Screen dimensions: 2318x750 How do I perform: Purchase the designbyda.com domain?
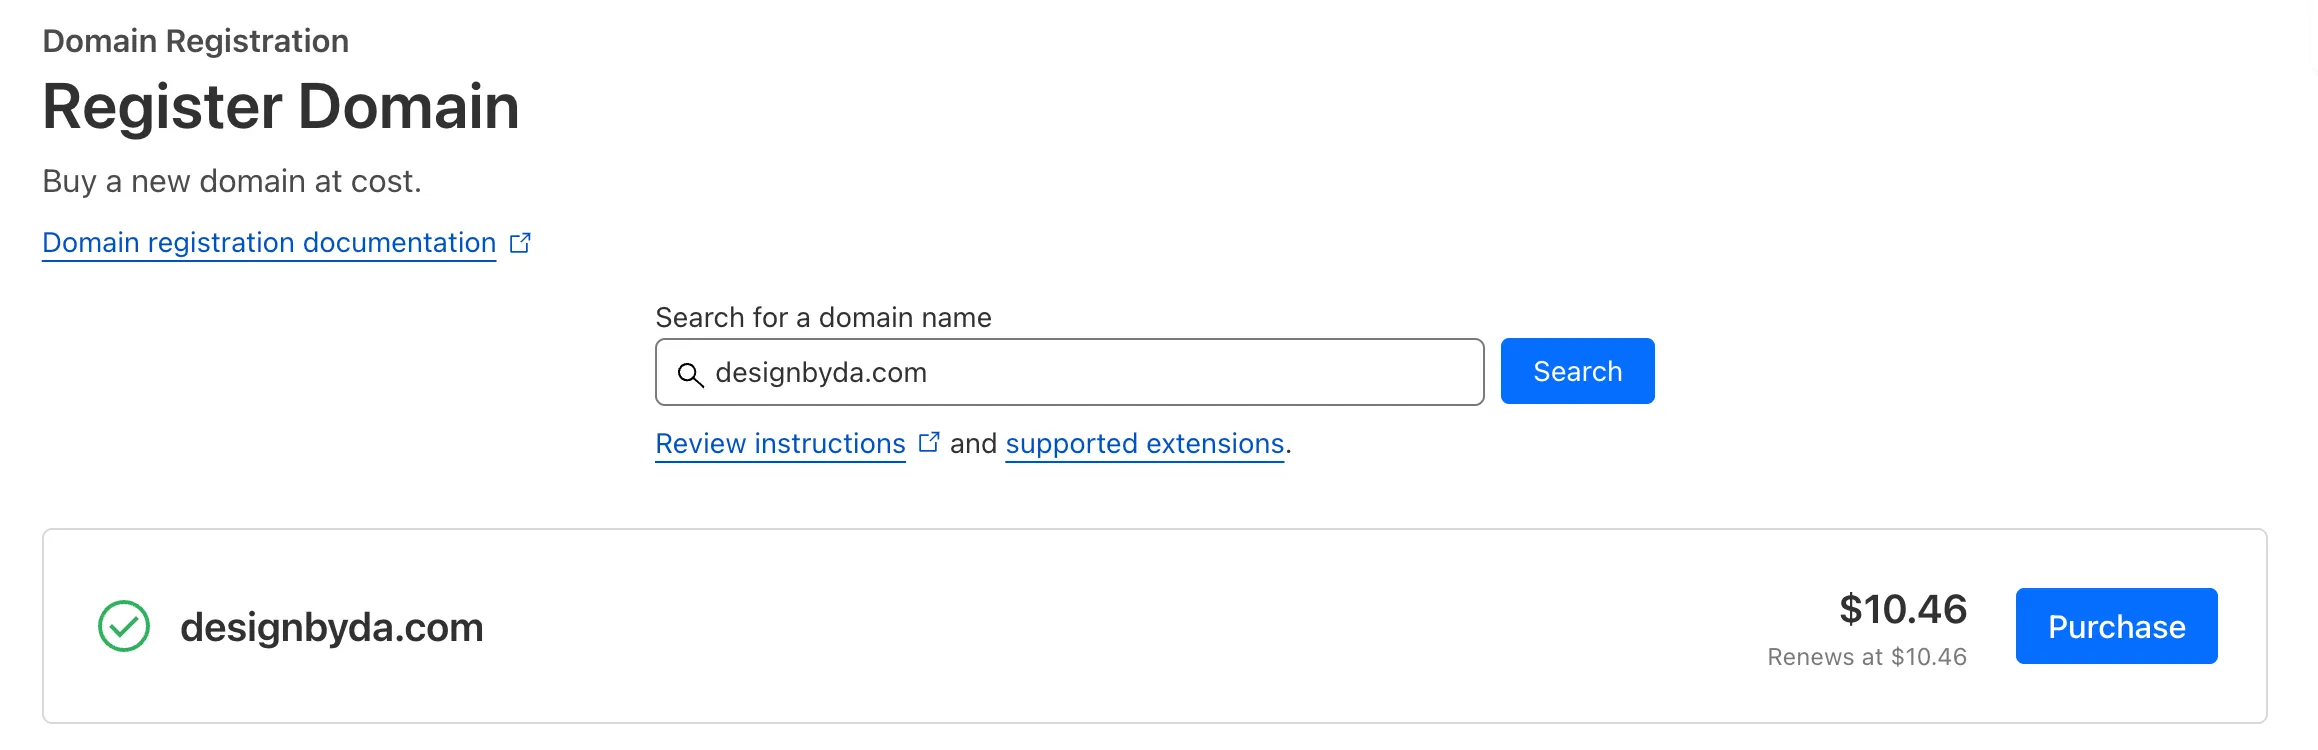tap(2116, 626)
